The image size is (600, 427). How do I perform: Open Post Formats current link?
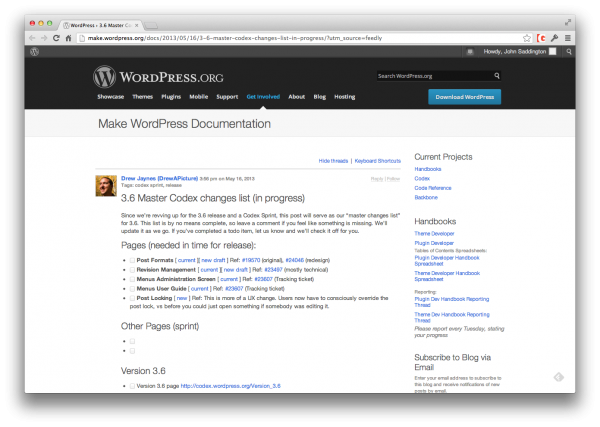tap(187, 260)
